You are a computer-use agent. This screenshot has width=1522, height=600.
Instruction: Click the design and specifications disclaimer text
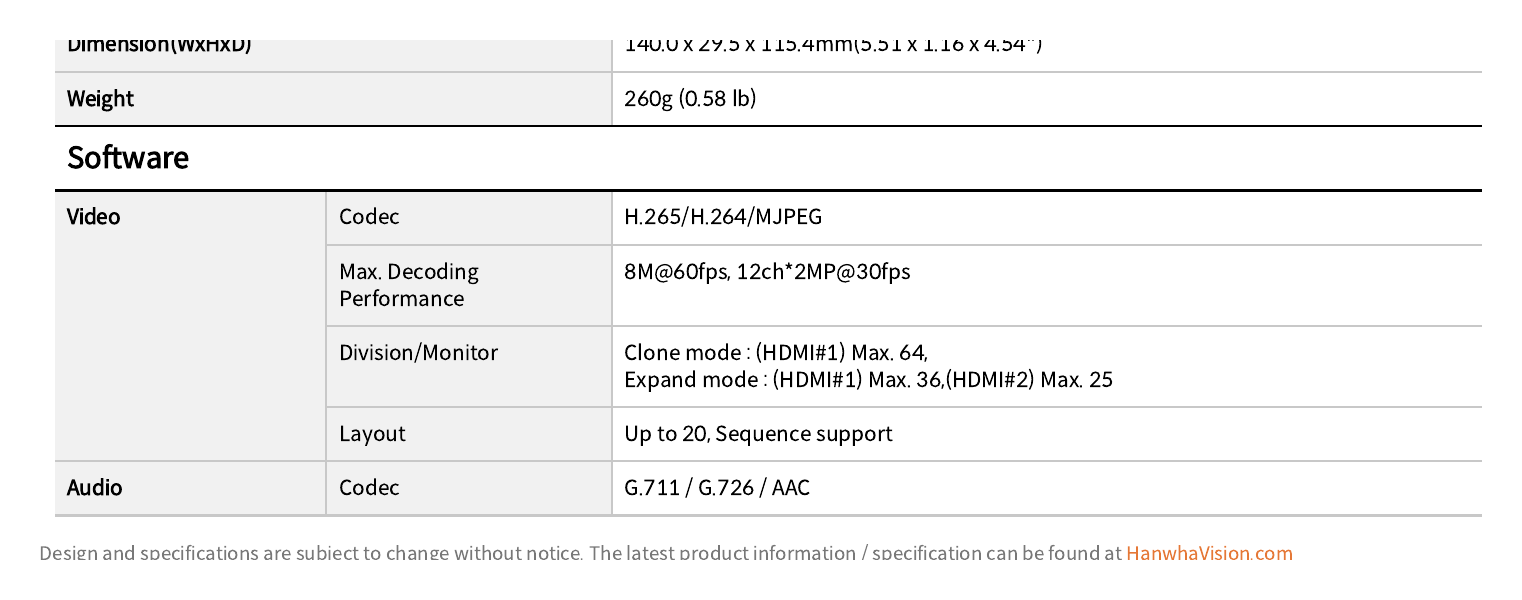click(x=580, y=553)
